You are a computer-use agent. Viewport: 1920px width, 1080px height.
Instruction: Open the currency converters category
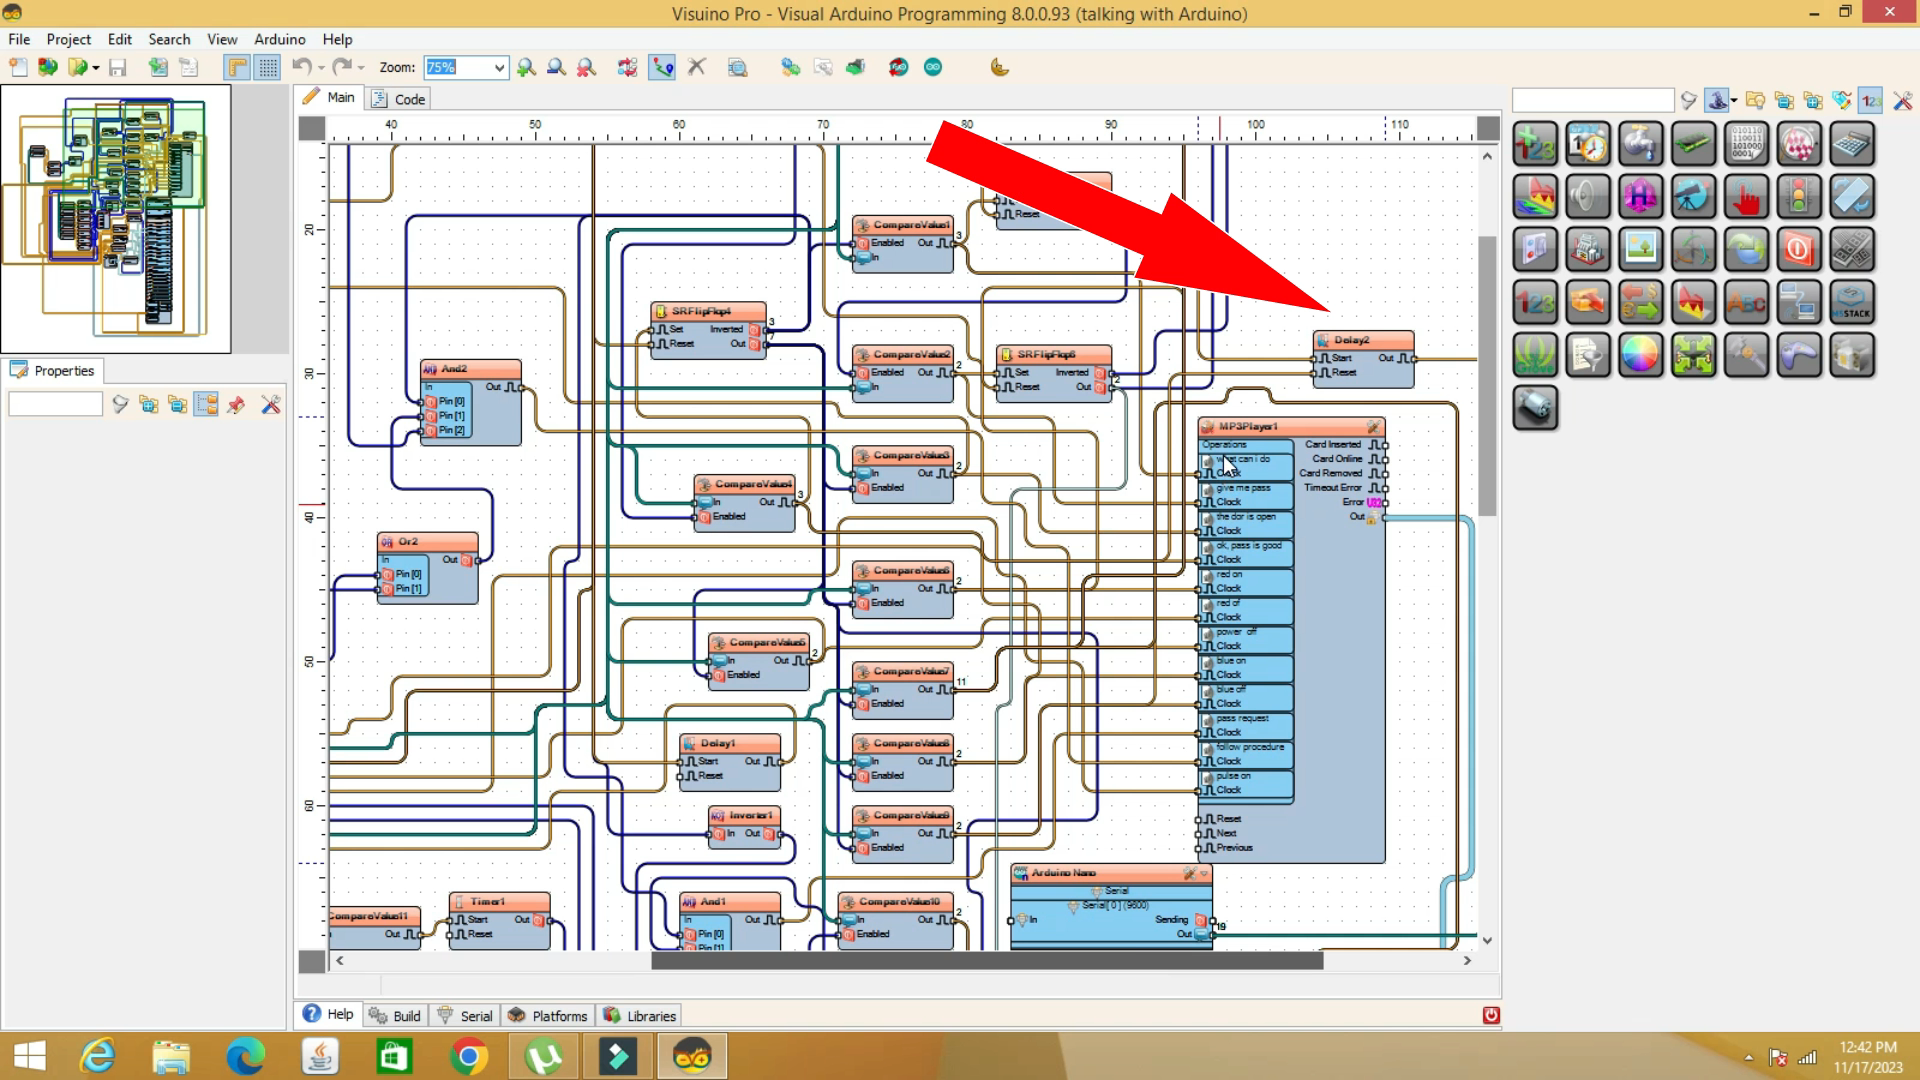pos(1641,302)
